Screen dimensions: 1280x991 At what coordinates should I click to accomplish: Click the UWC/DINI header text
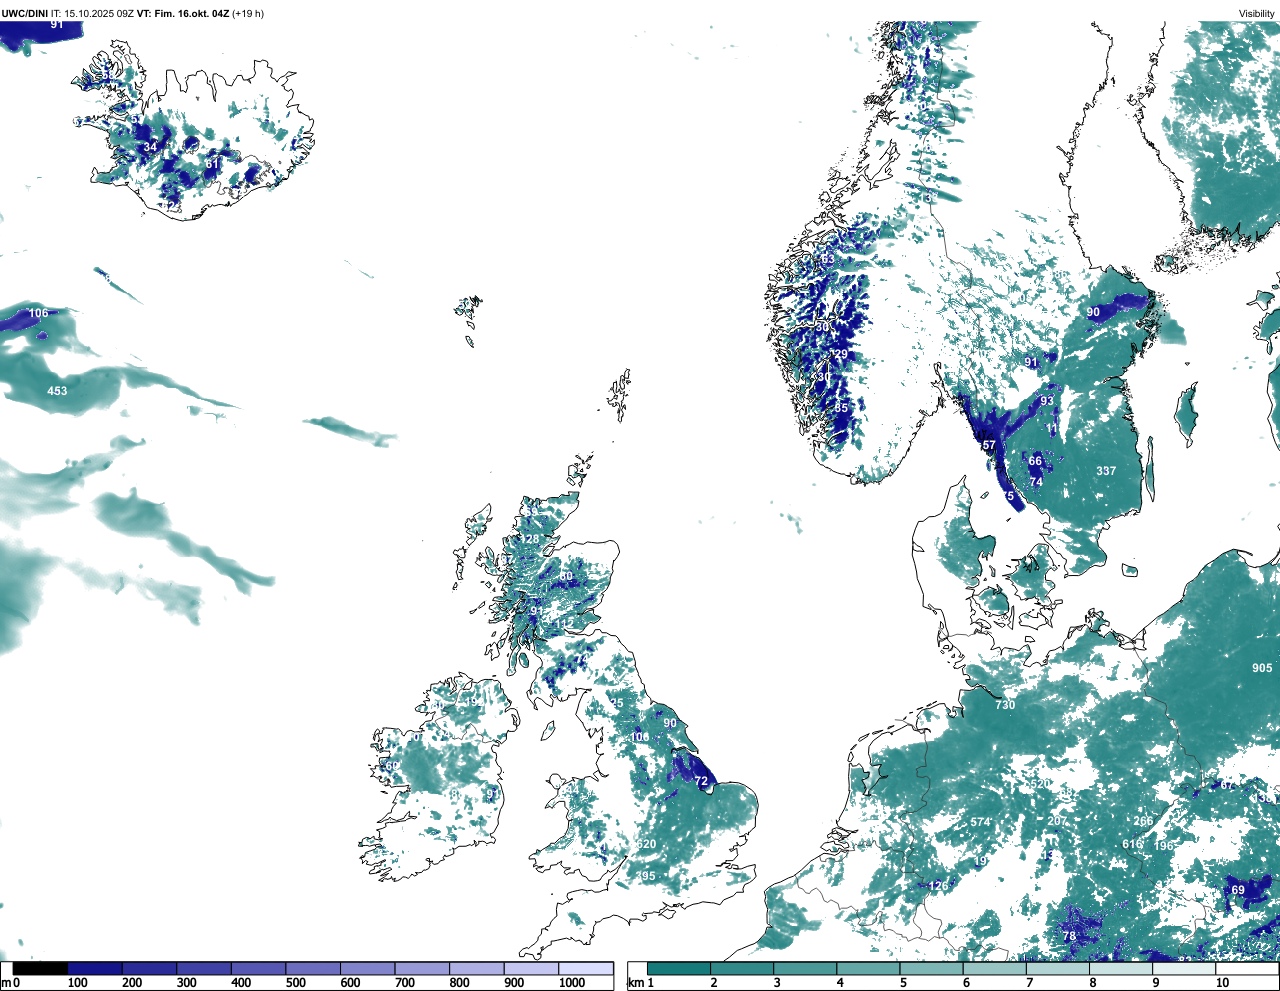tap(24, 13)
